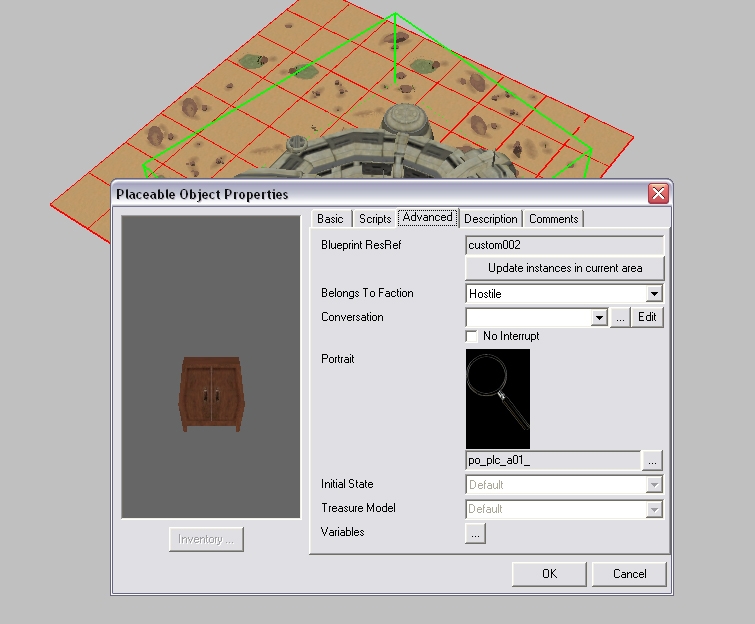Click the magnifying glass portrait image

click(498, 399)
